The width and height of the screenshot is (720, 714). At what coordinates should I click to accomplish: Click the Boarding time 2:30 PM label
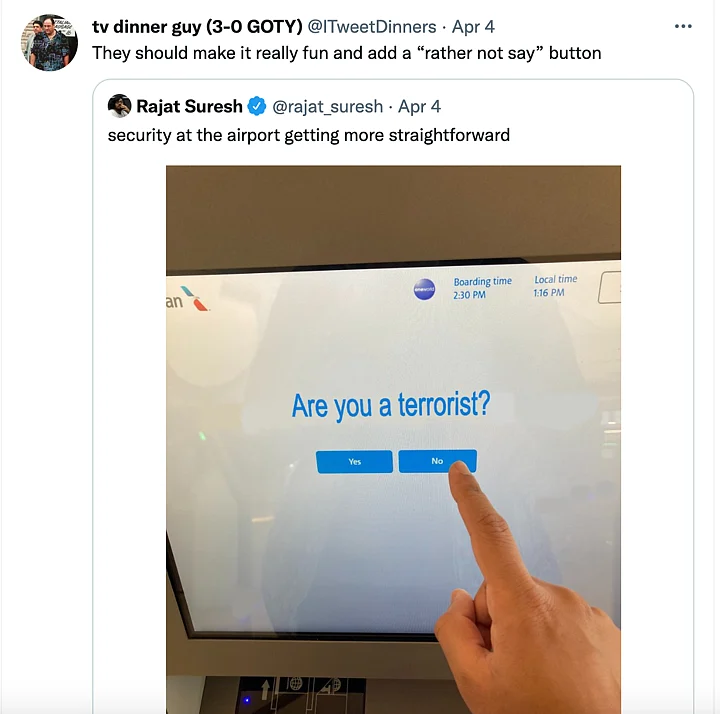(x=482, y=287)
